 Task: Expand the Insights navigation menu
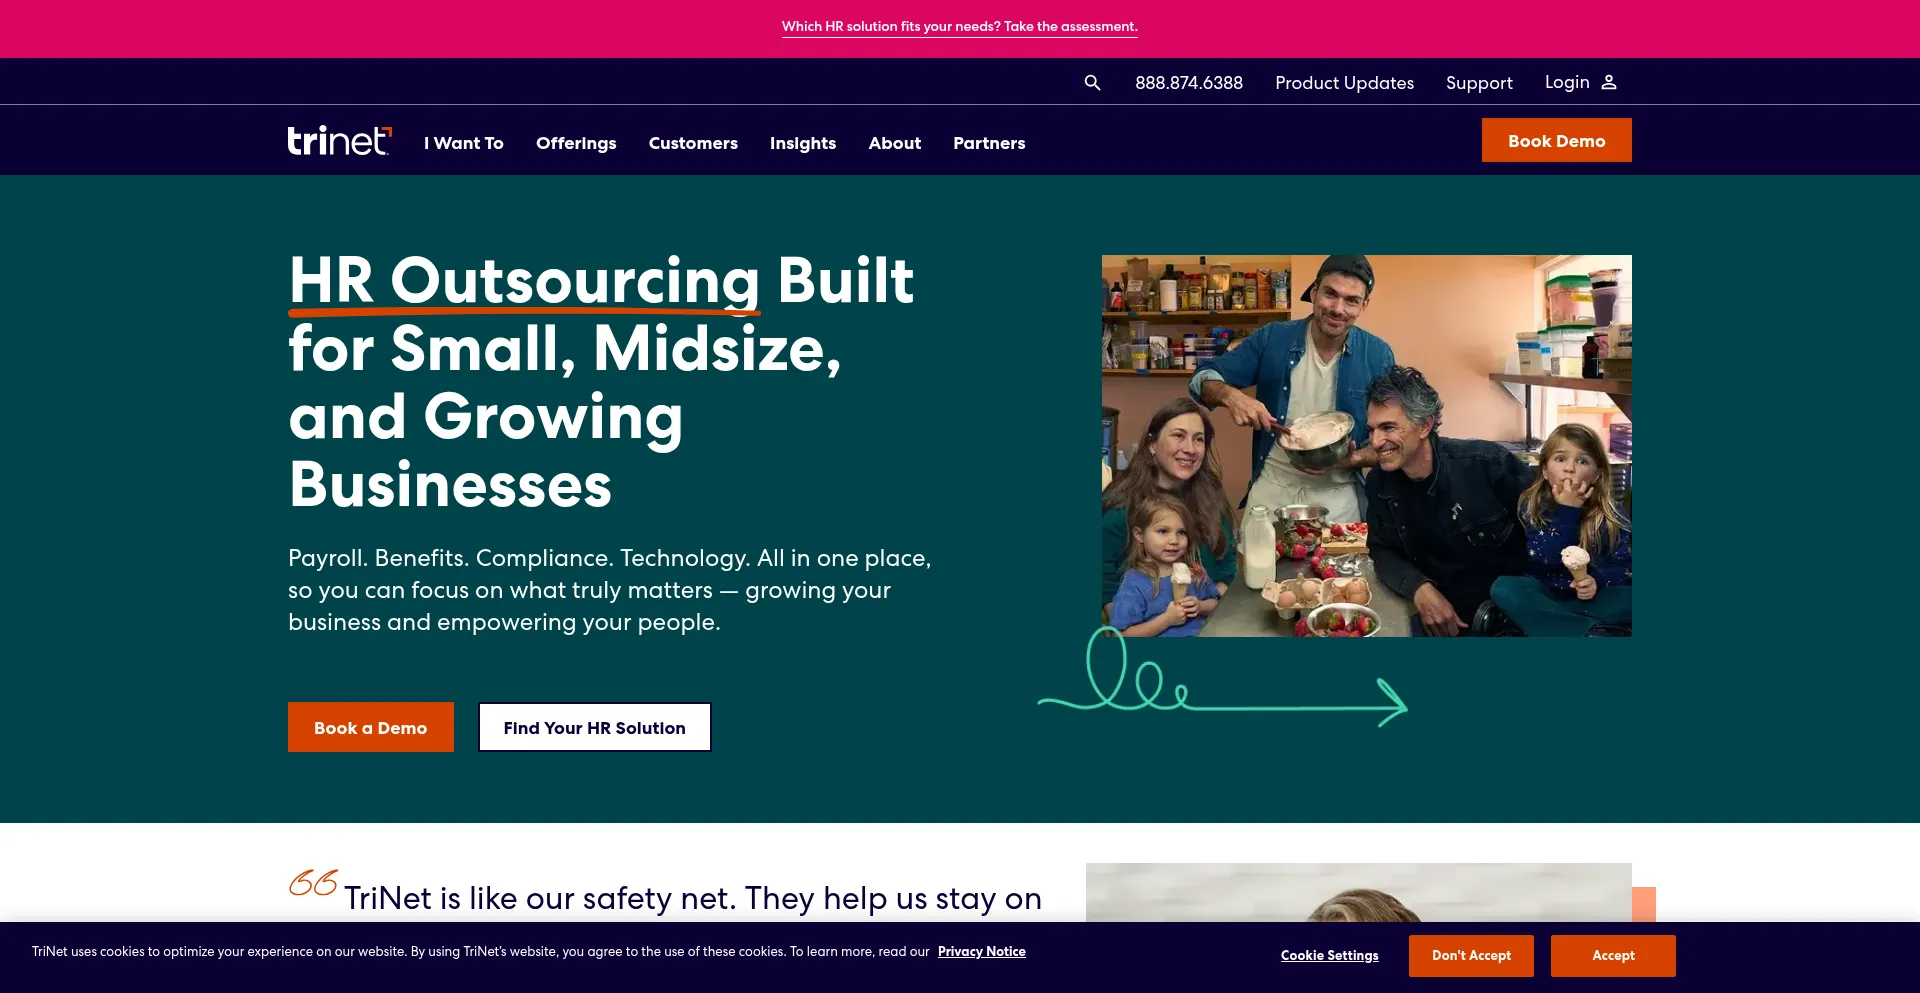803,143
